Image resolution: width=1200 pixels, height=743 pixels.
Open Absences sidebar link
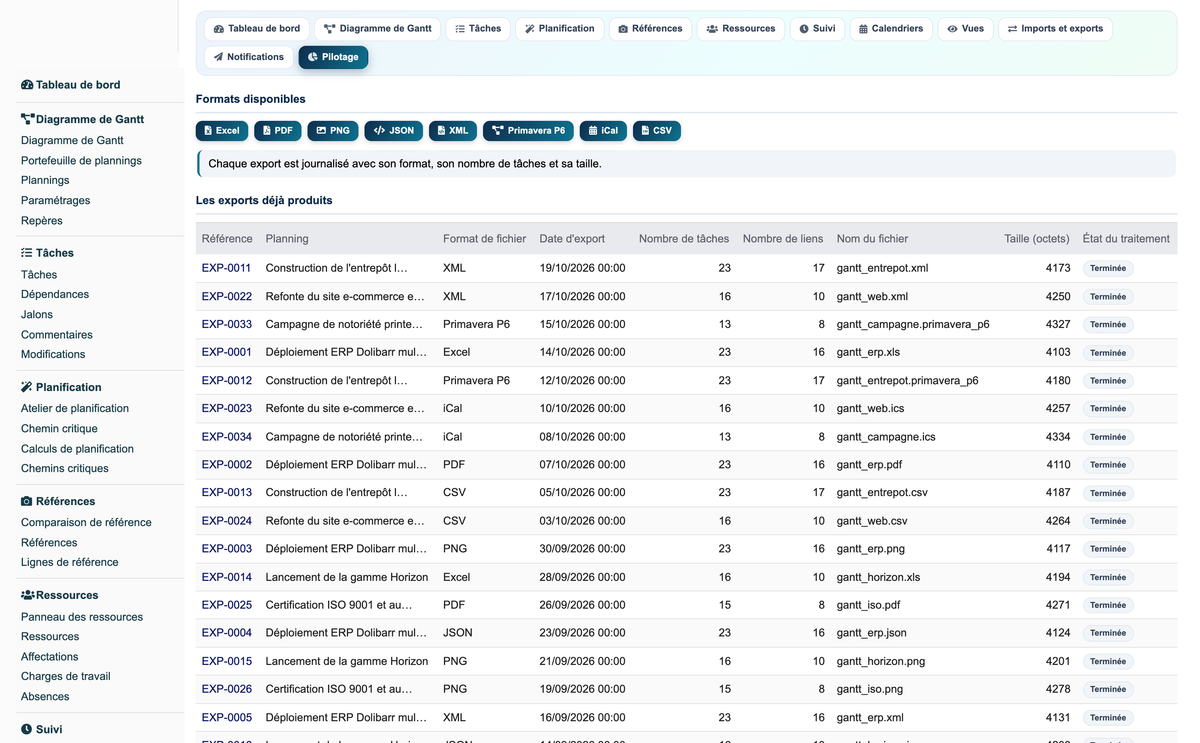coord(45,697)
